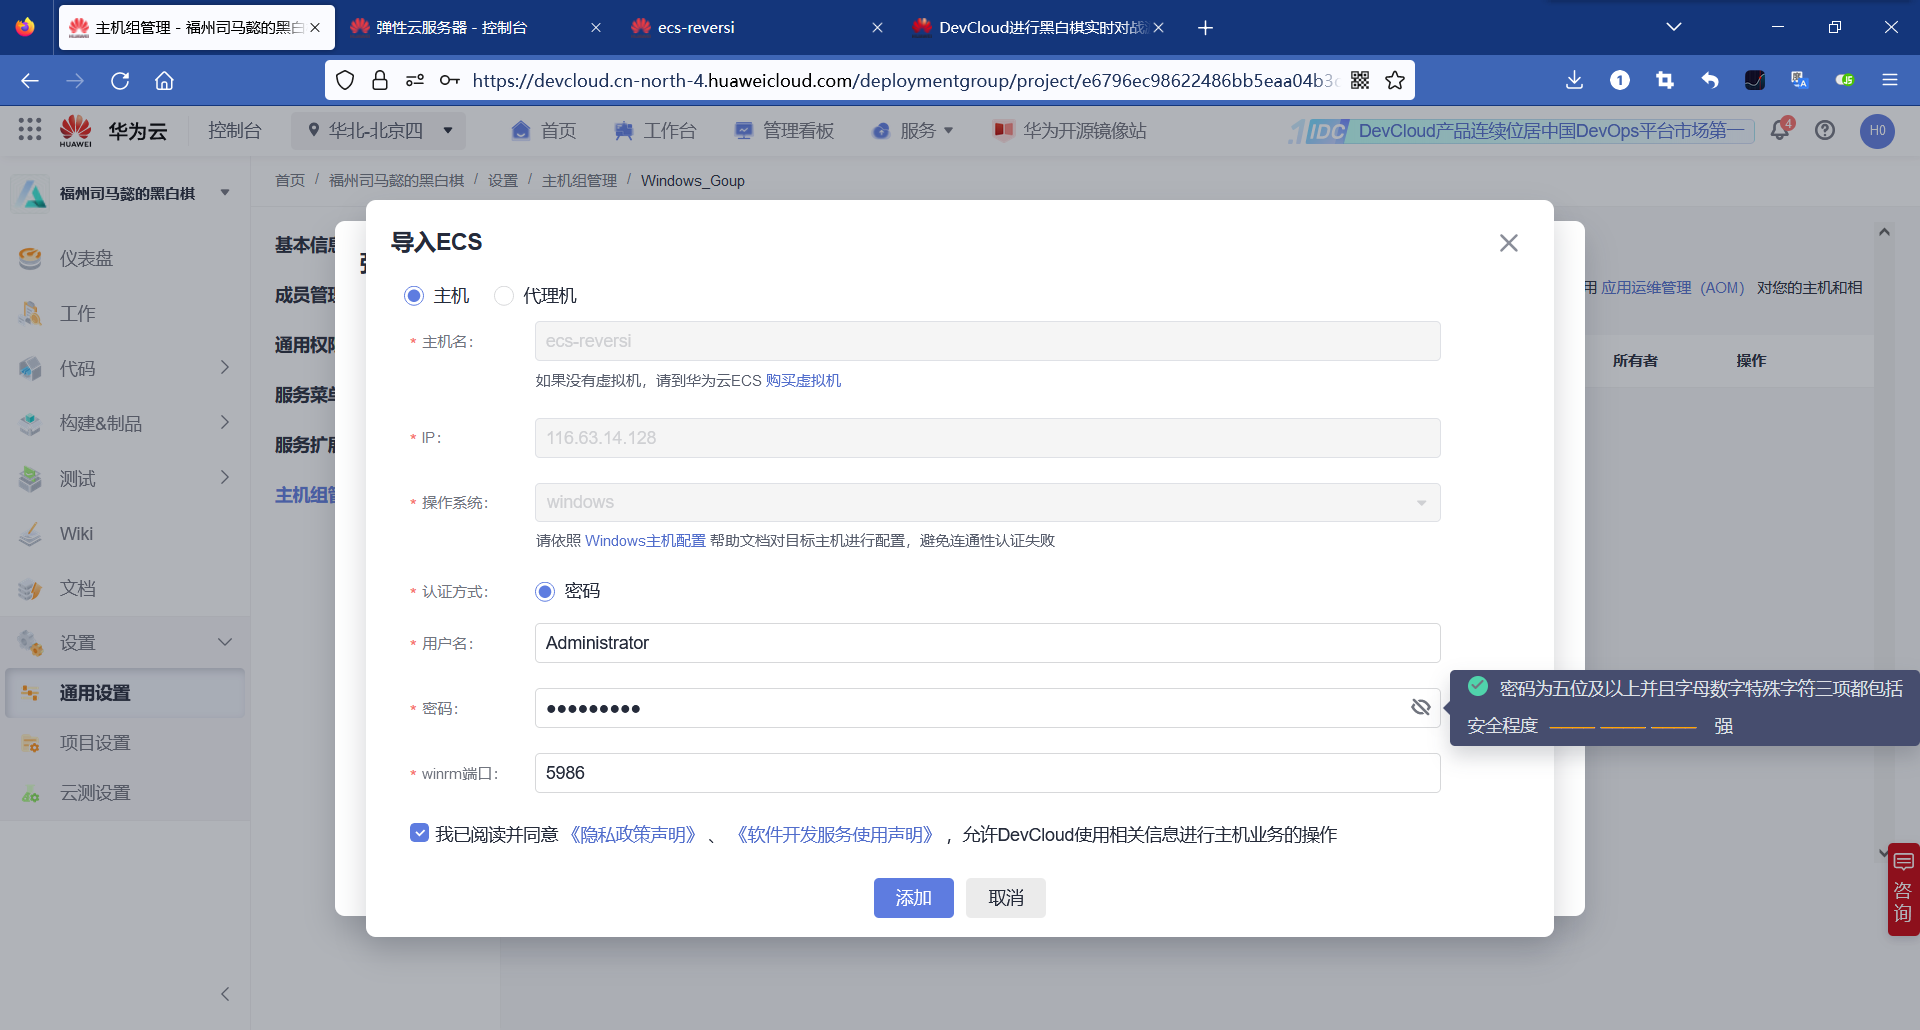Open the Huawei Cloud app grid menu
Screen dimensions: 1920x1030
[x=30, y=130]
